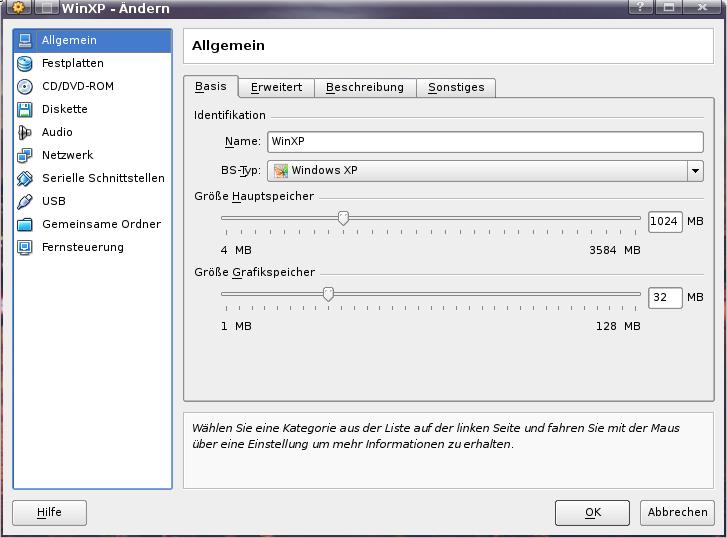The image size is (727, 538).
Task: Expand the BS-Typ dropdown arrow
Action: click(x=695, y=171)
